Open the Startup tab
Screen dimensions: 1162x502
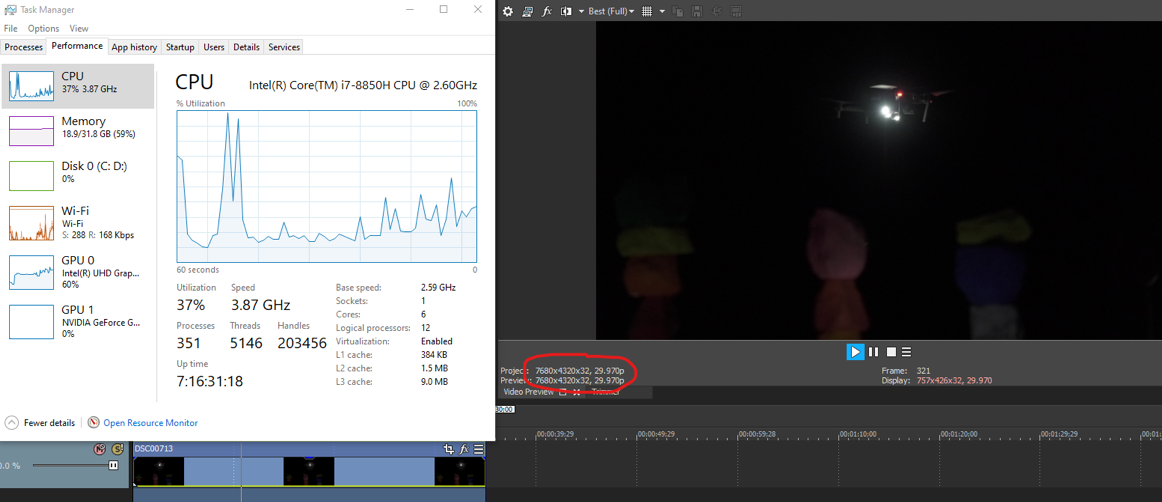coord(180,47)
